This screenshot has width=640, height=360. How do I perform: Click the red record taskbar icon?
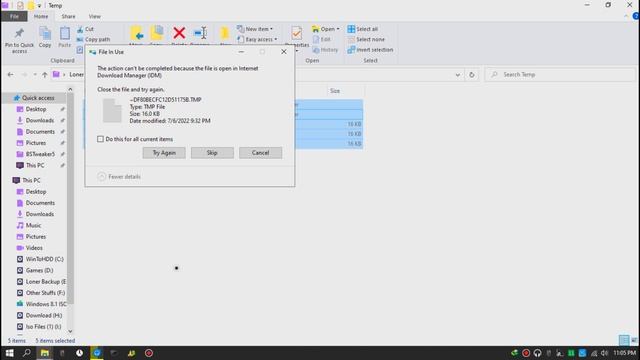click(149, 353)
